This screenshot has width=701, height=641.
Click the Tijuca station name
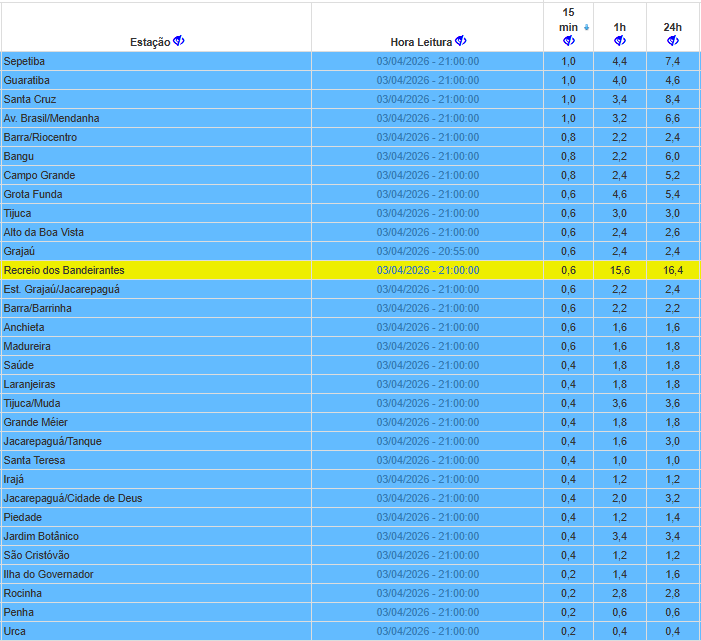(x=17, y=213)
